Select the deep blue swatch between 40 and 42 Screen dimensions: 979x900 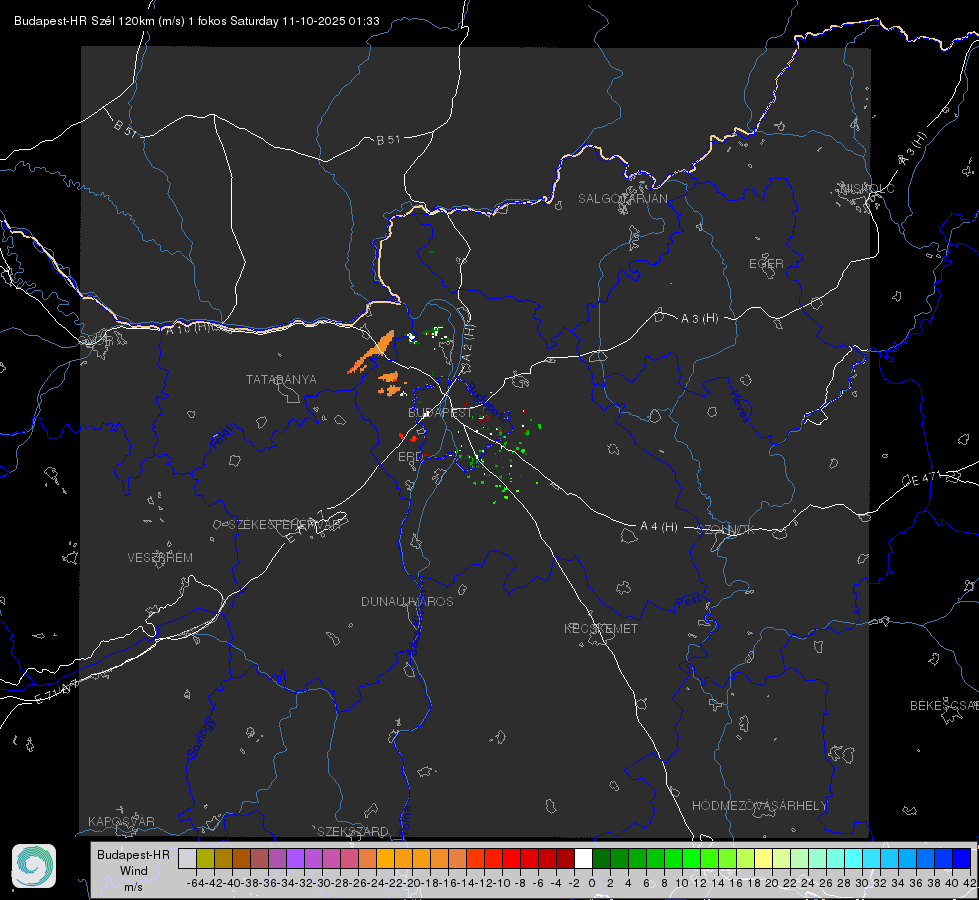pos(962,858)
